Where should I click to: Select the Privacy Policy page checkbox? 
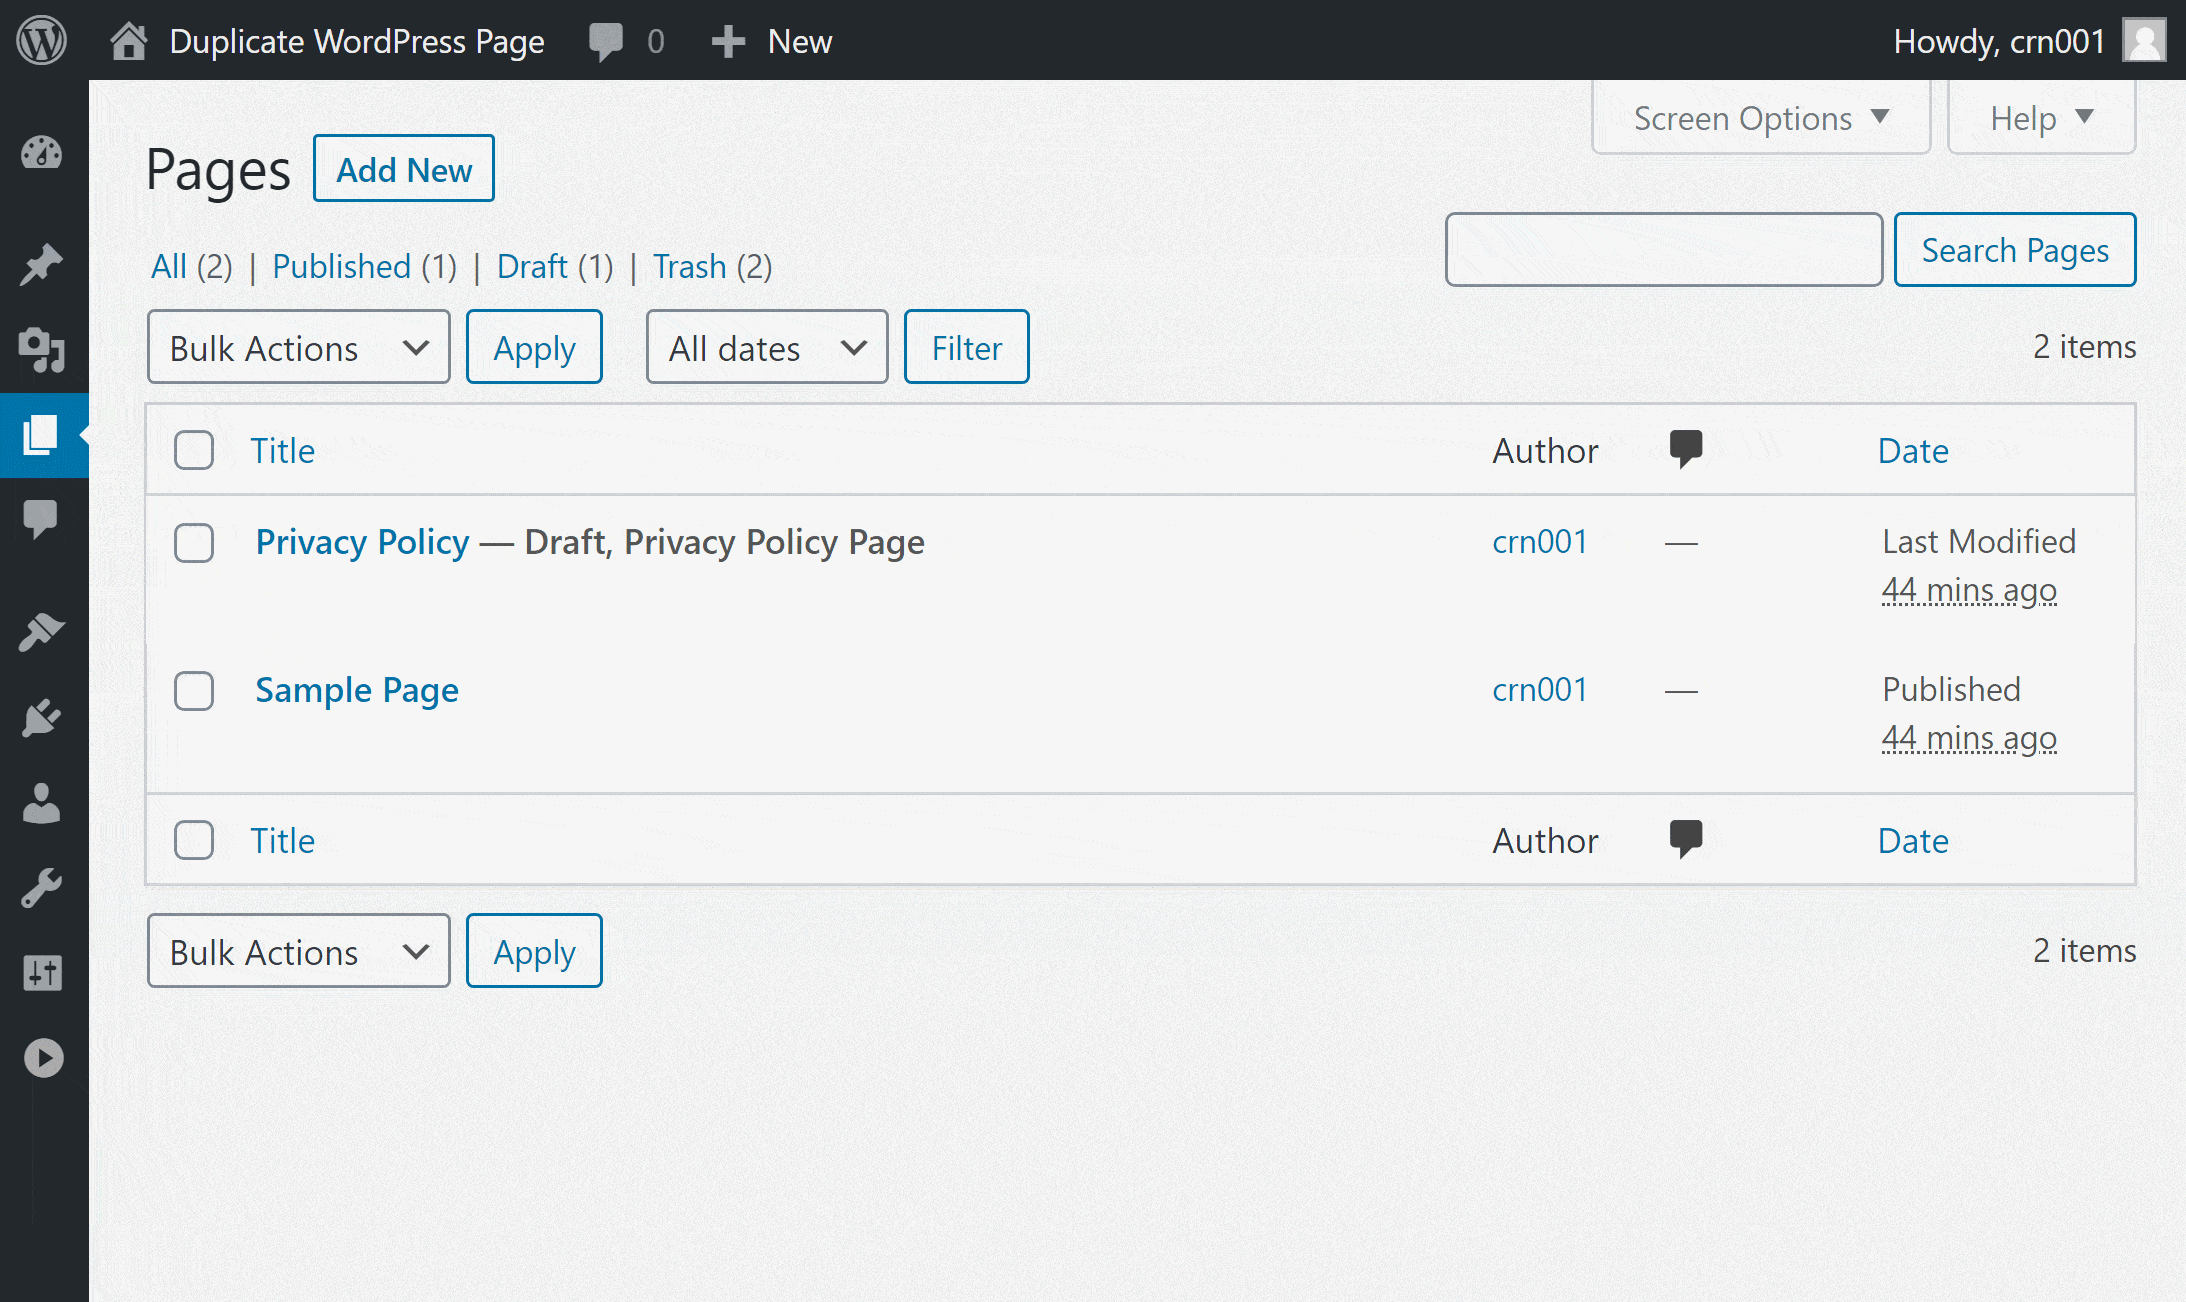tap(194, 543)
